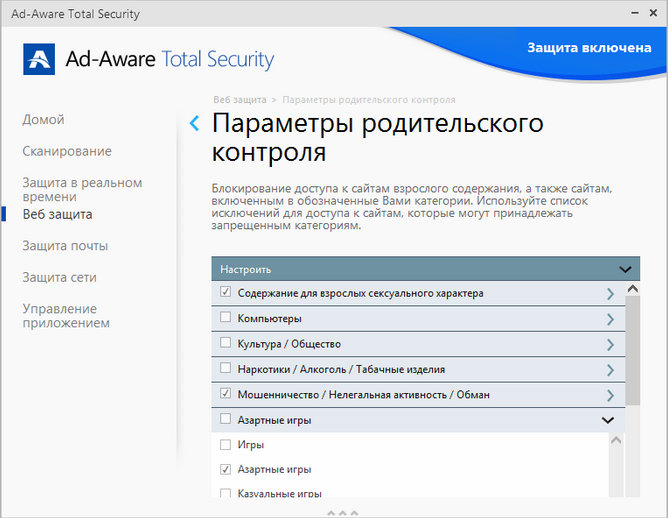Click the Компьютеры category label
This screenshot has height=518, width=668.
[x=270, y=319]
